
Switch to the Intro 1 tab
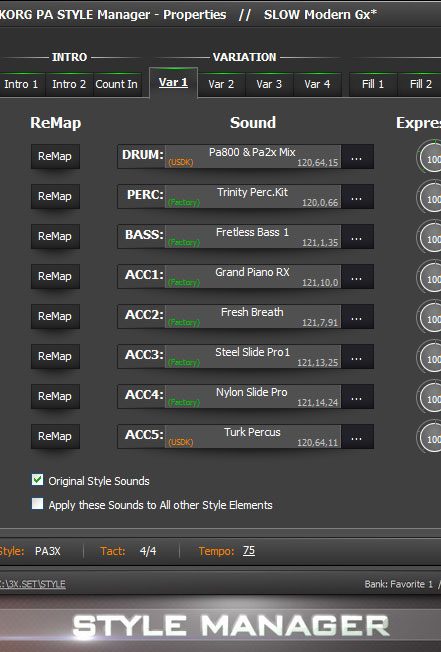click(22, 84)
